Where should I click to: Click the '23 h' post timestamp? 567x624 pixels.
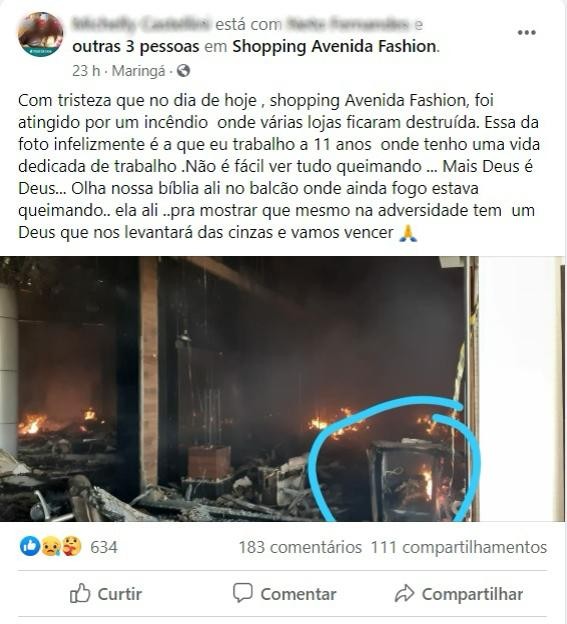click(x=86, y=71)
